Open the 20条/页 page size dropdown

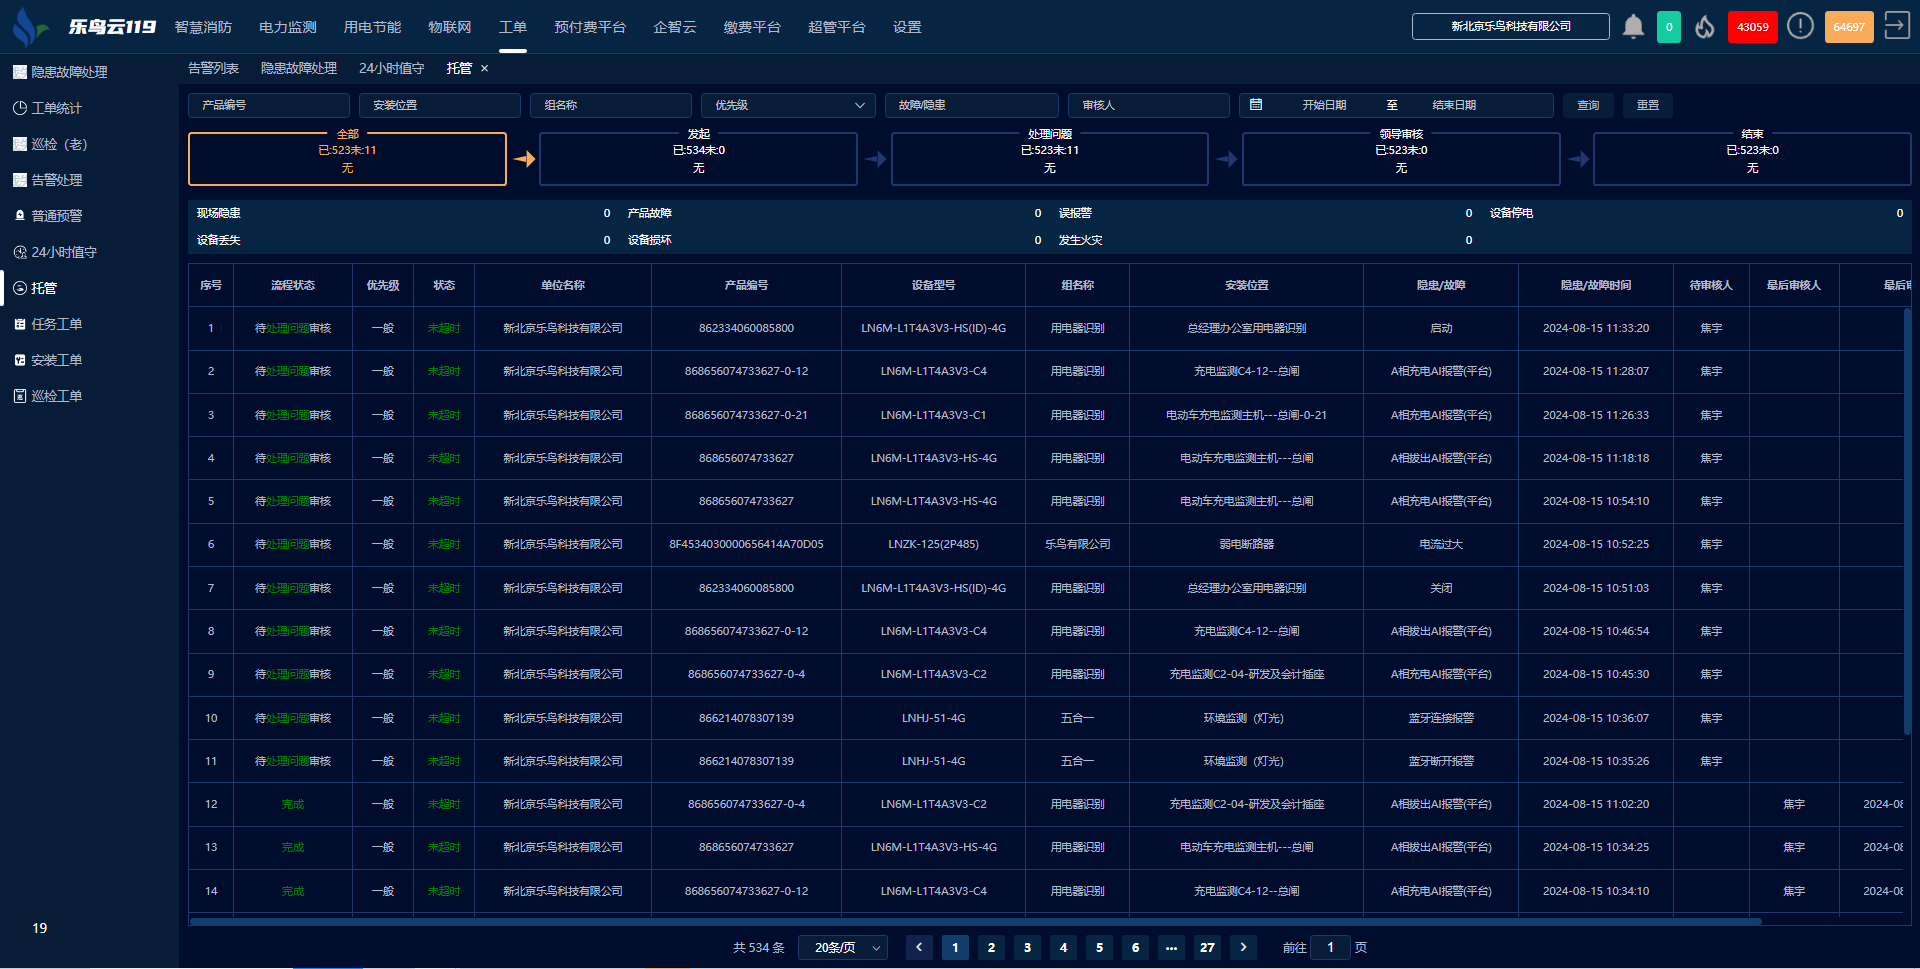(x=843, y=947)
